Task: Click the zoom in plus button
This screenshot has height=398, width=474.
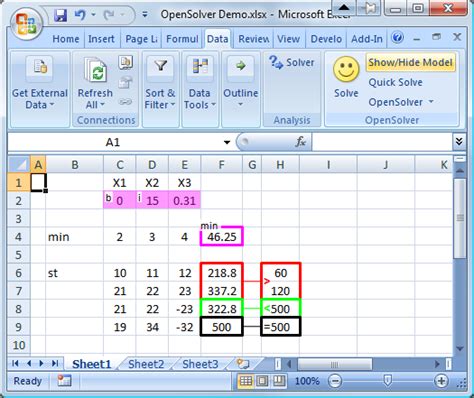Action: 441,381
